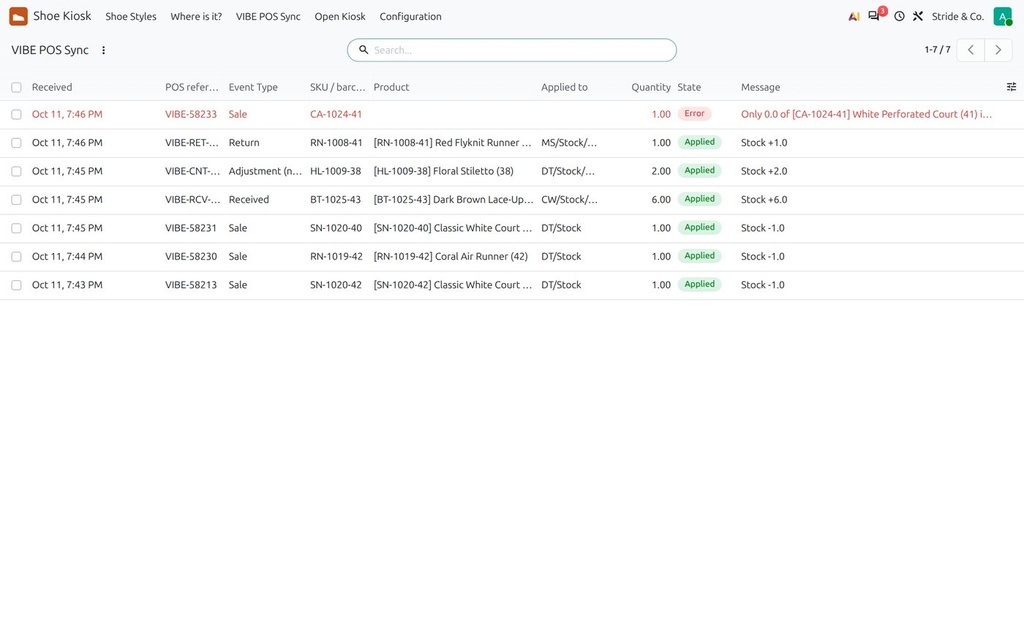This screenshot has height=640, width=1024.
Task: Select the Received BT-1025-43 row checkbox
Action: coord(16,200)
